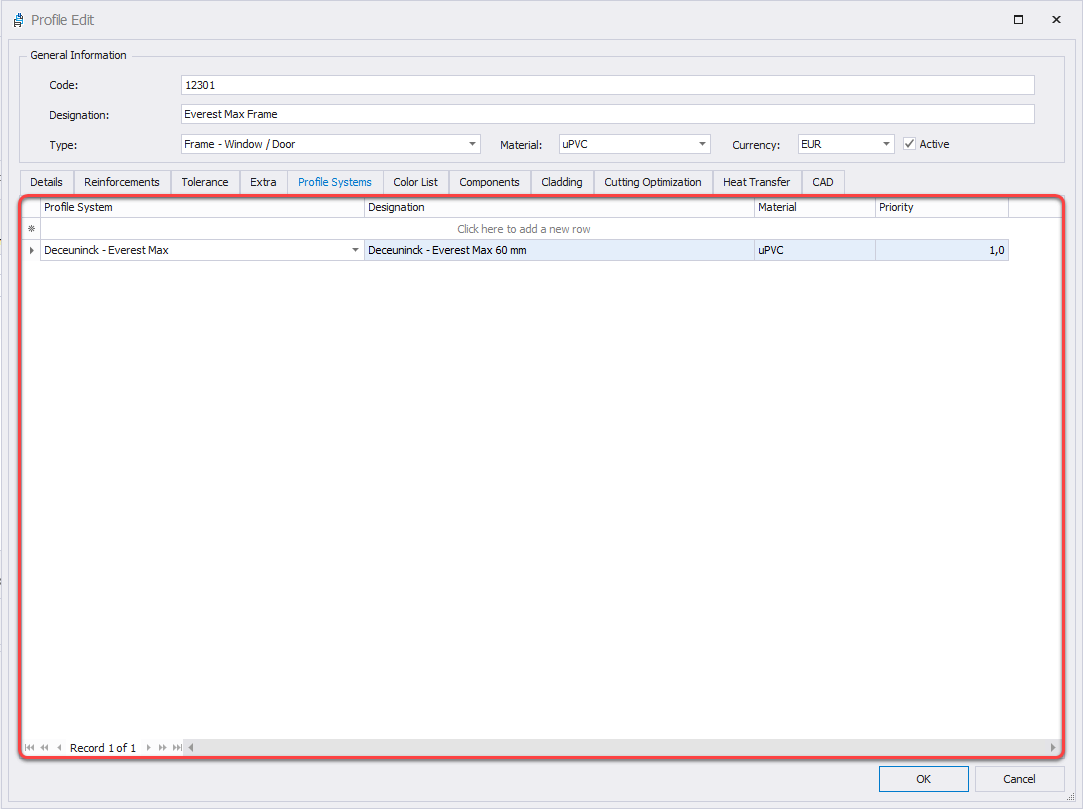
Task: Open the Type dropdown
Action: click(x=472, y=145)
